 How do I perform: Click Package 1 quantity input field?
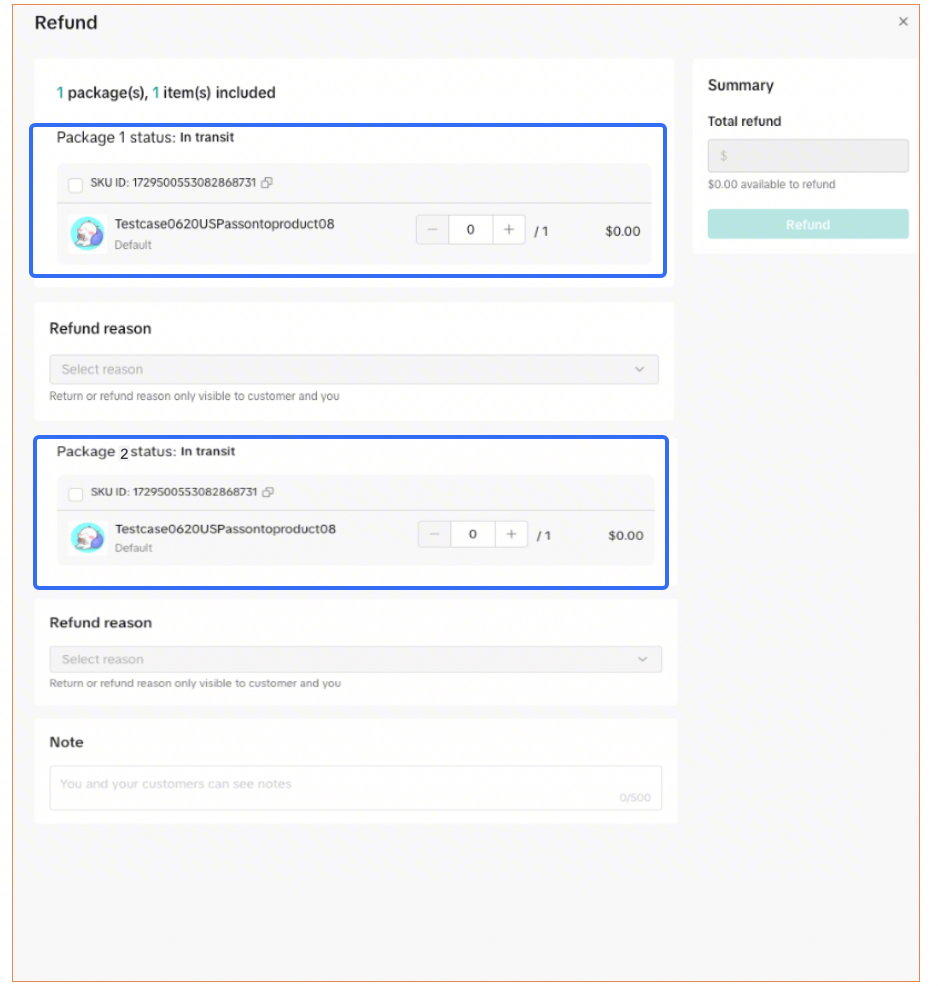click(470, 230)
